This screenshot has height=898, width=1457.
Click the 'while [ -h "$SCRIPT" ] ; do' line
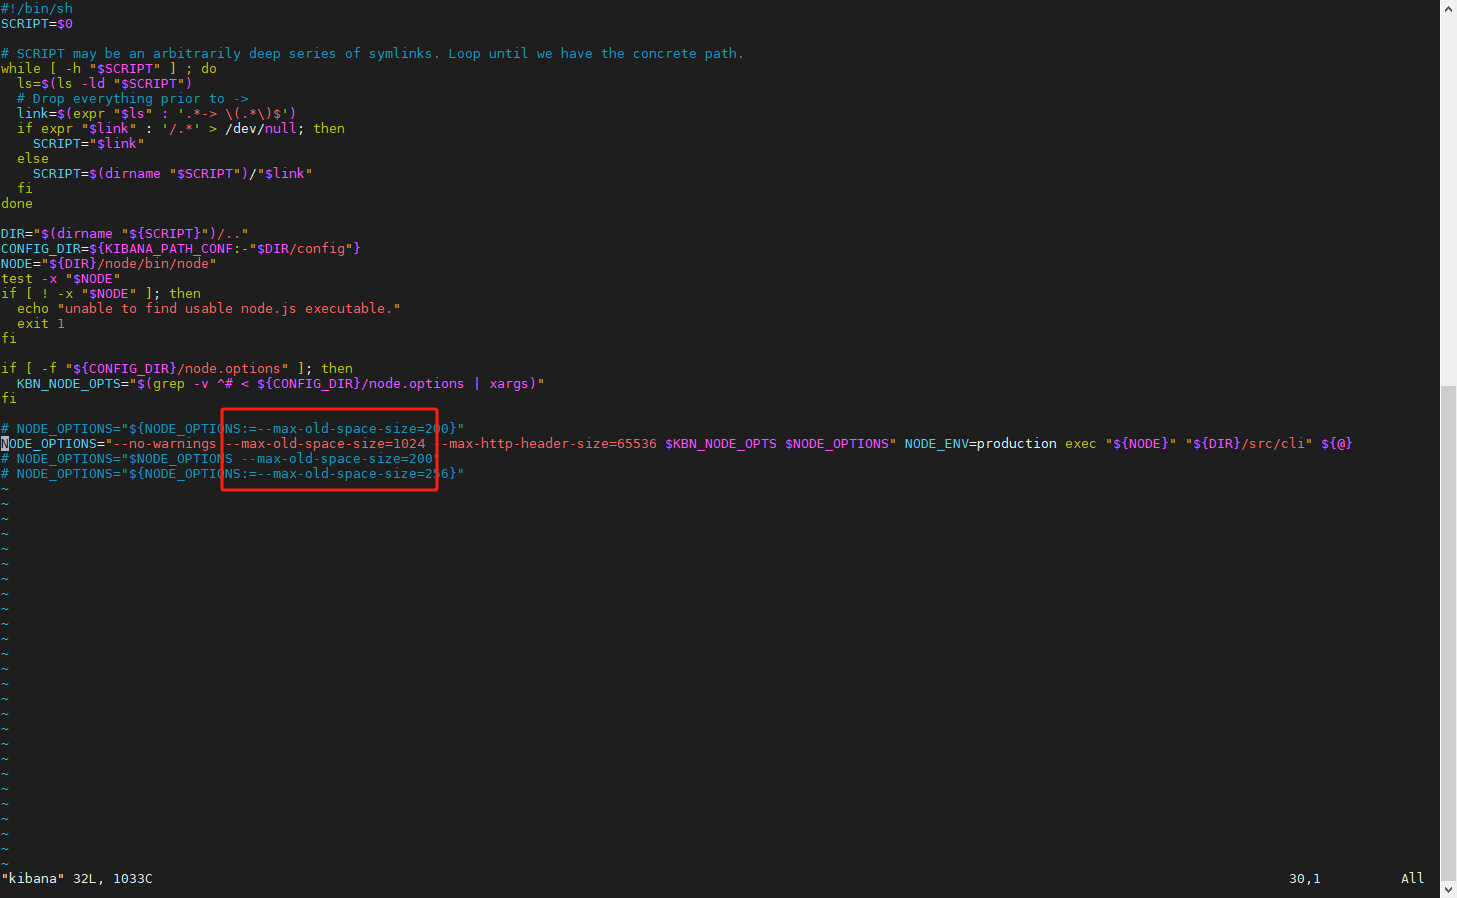tap(109, 68)
